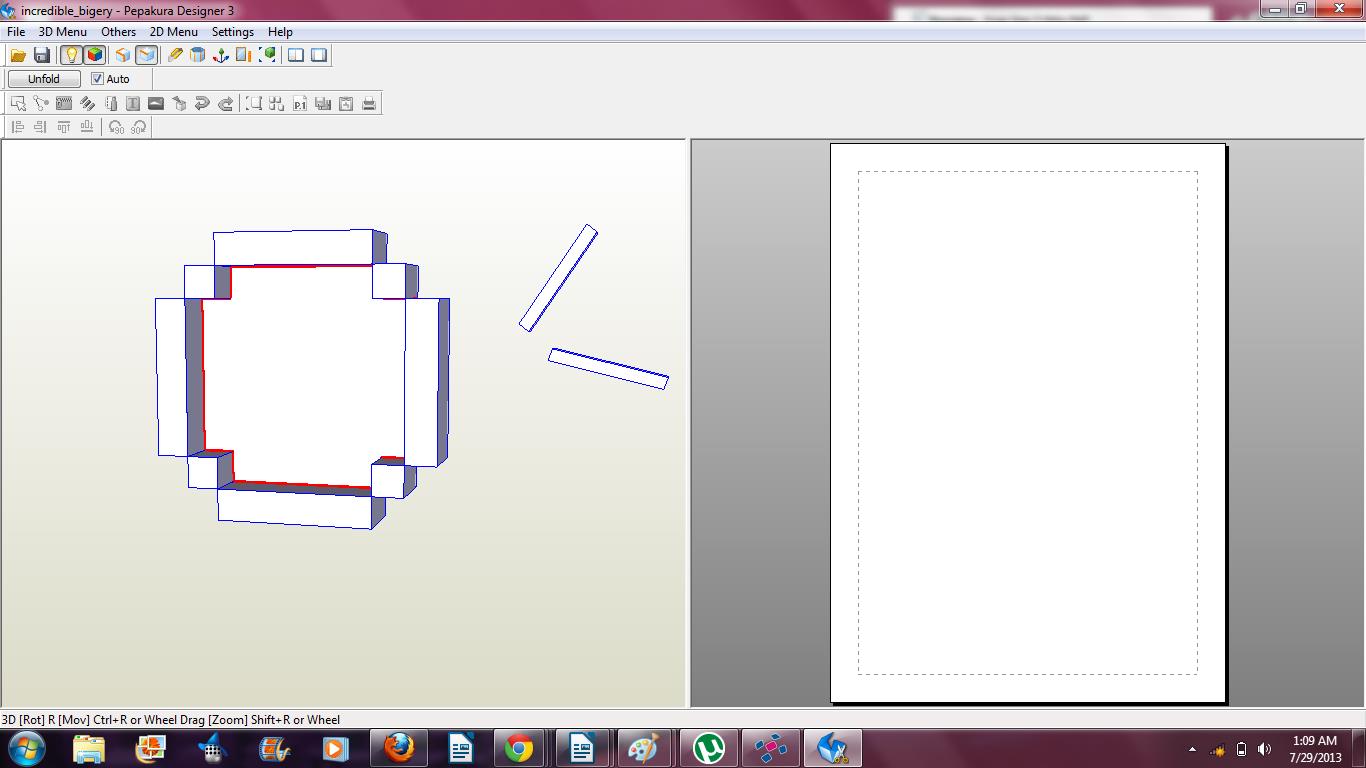Click the green cube fit-to-view icon
Screen dimensions: 1366x768
pos(267,55)
